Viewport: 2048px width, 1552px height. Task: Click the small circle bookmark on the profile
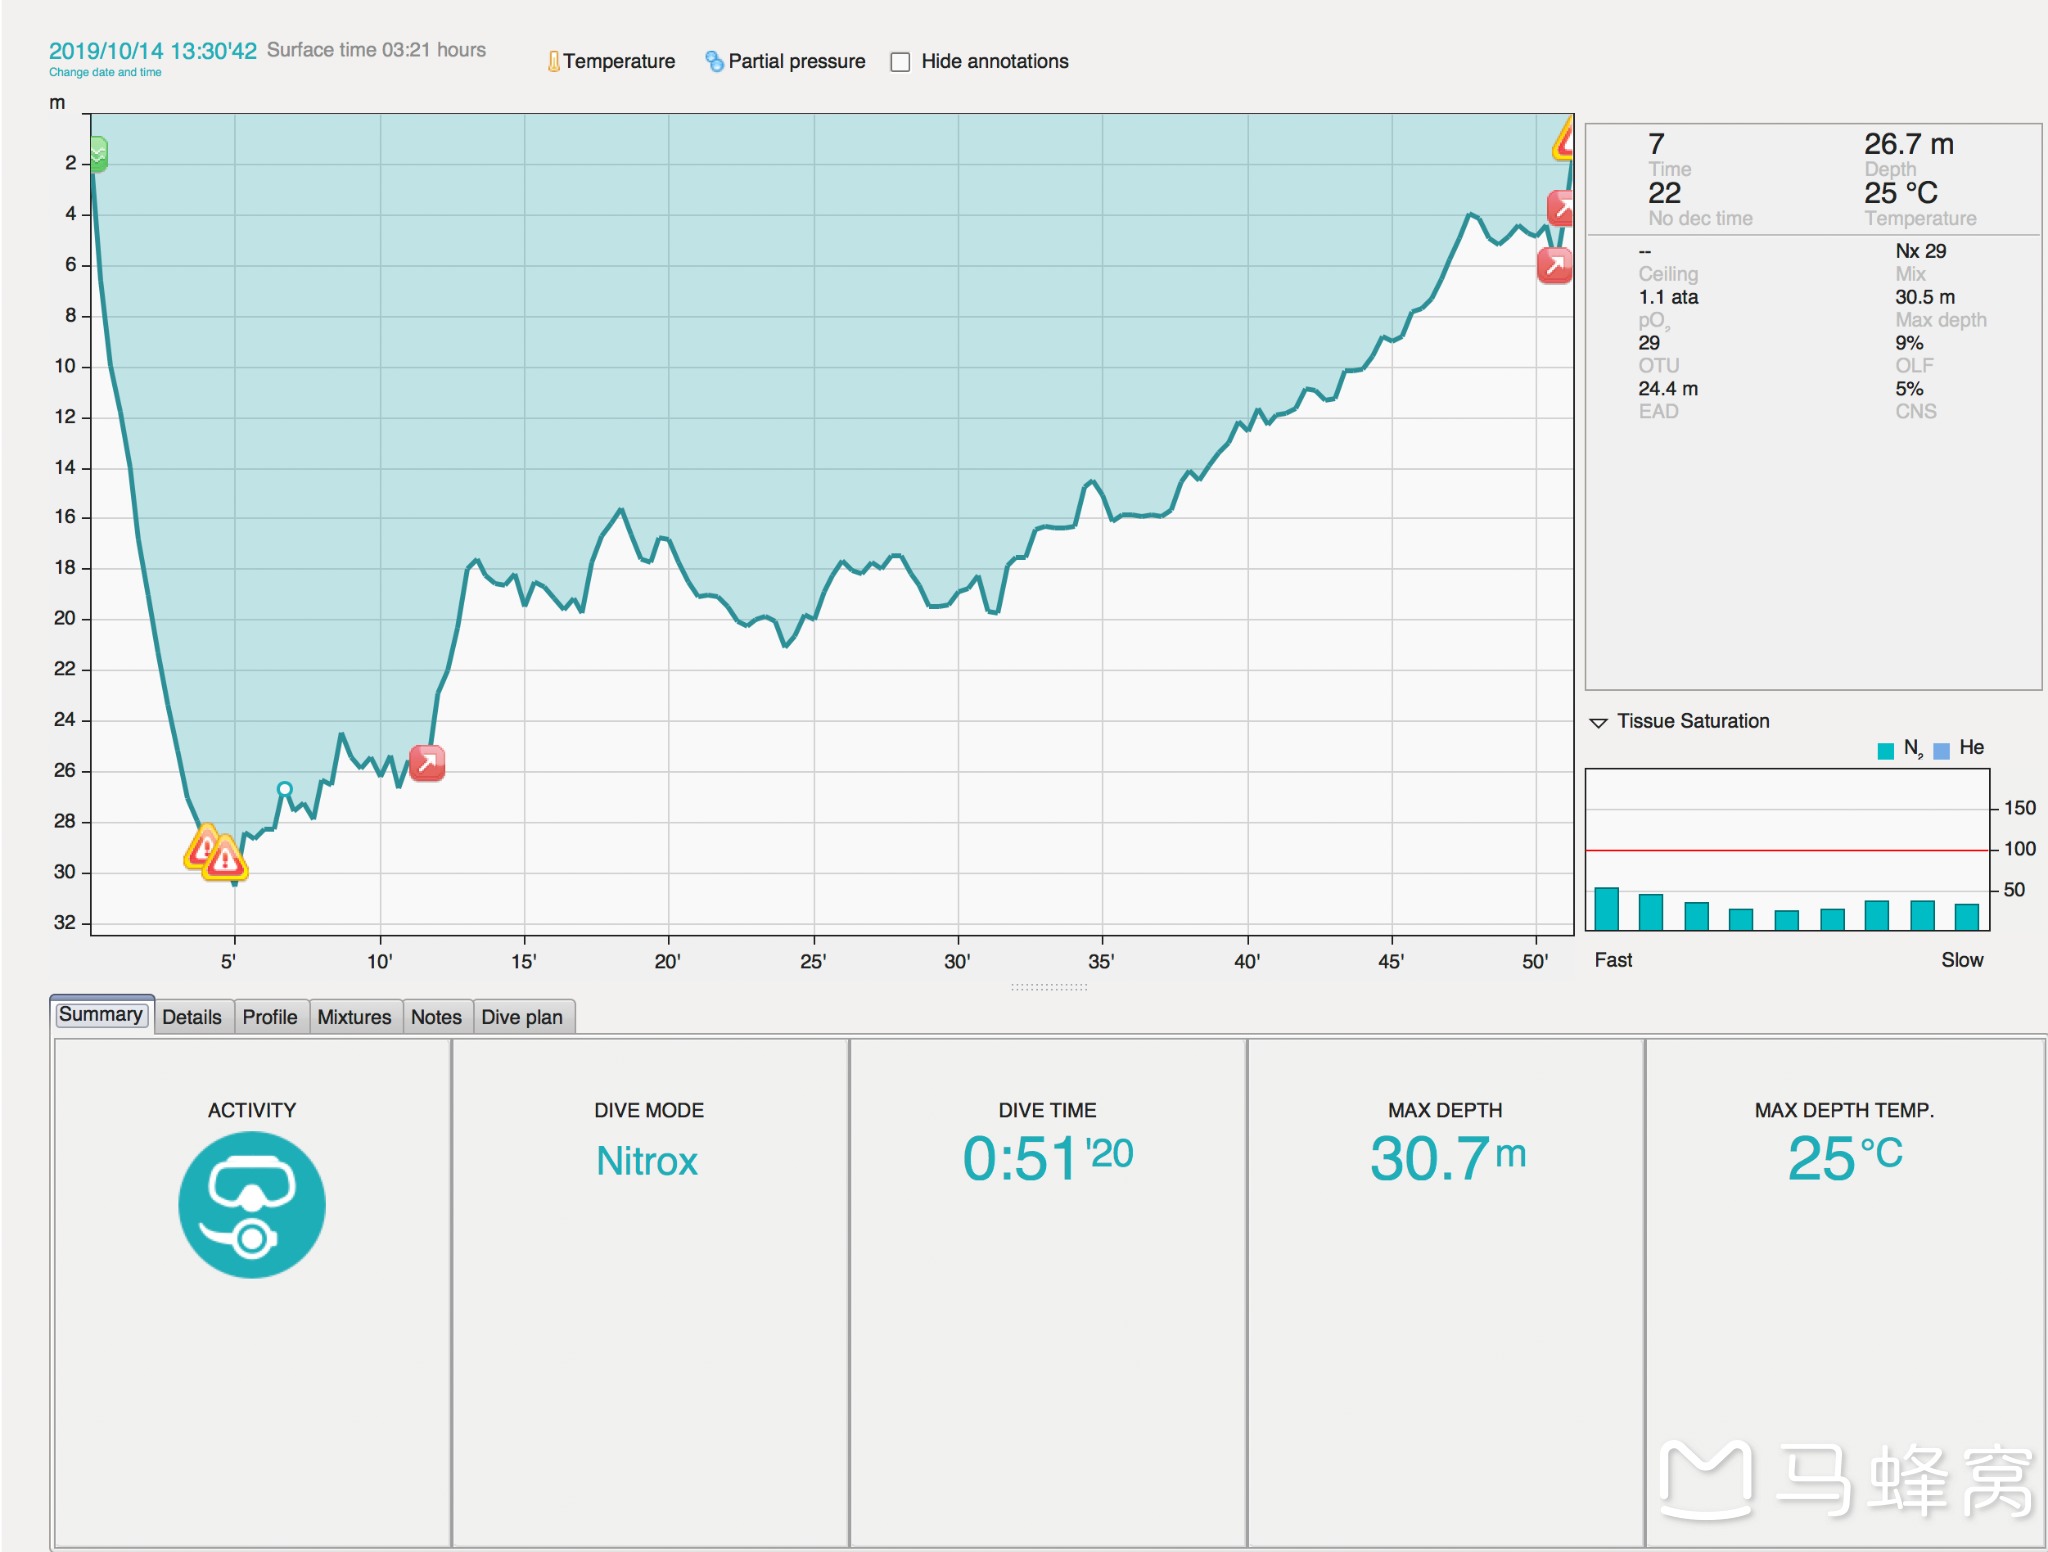[x=285, y=789]
